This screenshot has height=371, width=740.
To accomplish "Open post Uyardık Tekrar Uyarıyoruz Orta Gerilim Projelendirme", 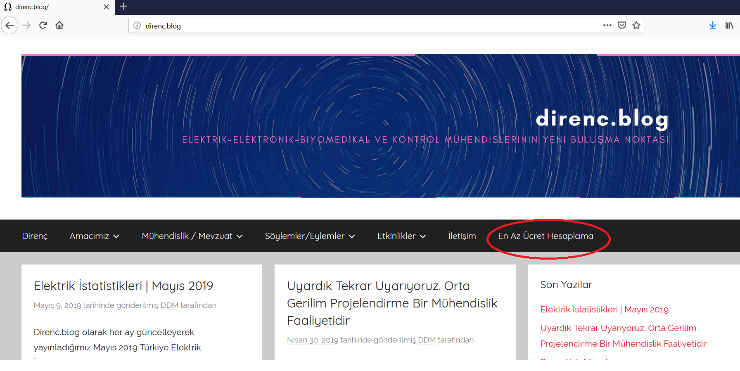I will 392,303.
